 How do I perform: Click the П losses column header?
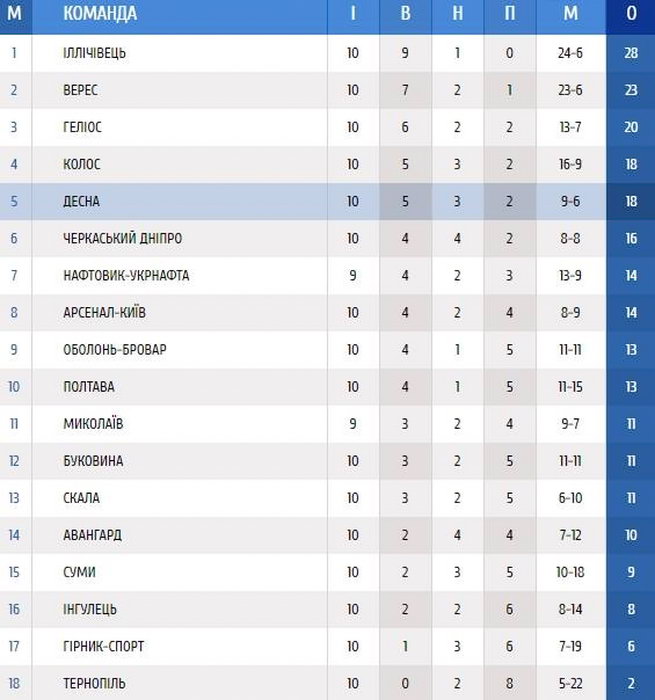(x=509, y=14)
